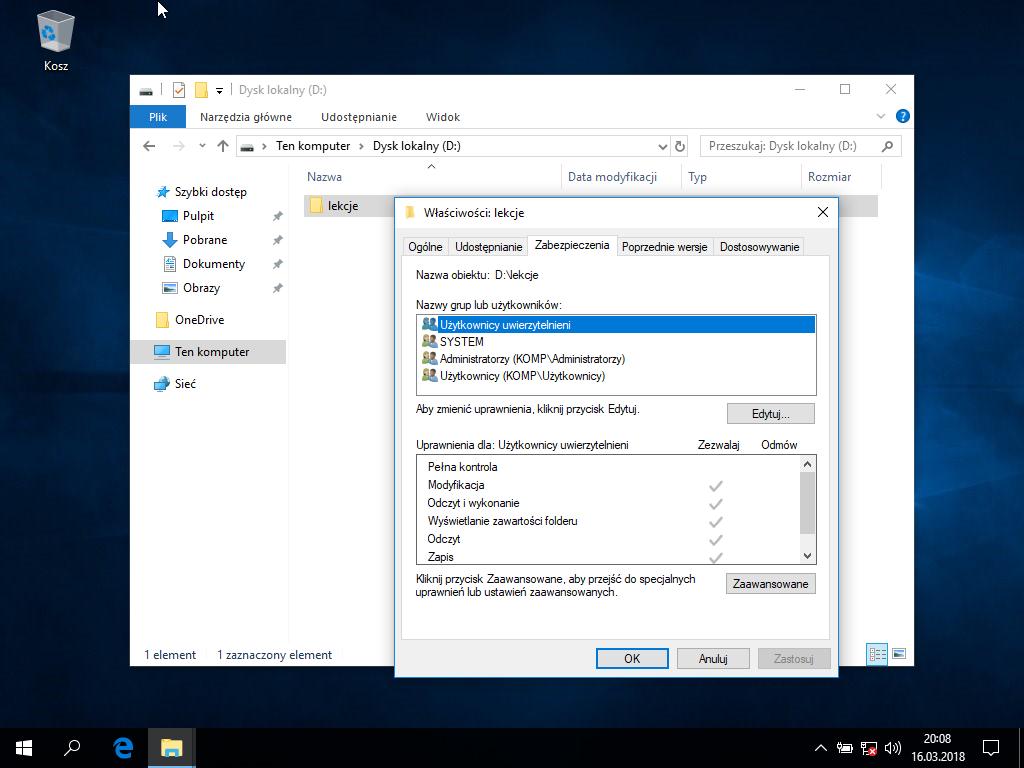The image size is (1024, 768).
Task: Open the Narzędzia główne ribbon tab
Action: (x=246, y=117)
